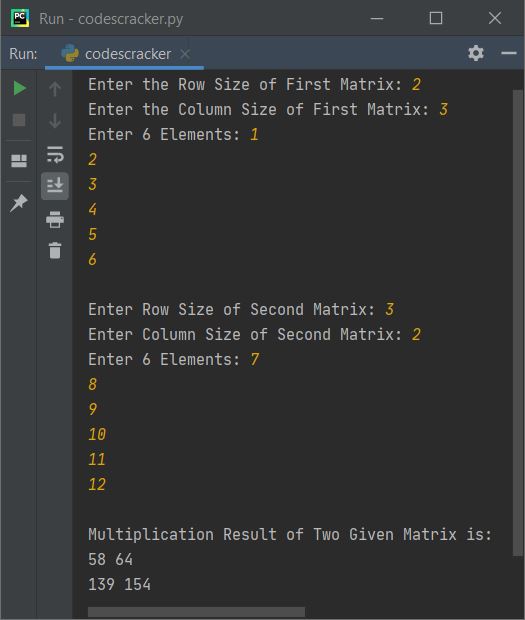Click the 'Run:' label
This screenshot has width=525, height=620.
tap(23, 54)
